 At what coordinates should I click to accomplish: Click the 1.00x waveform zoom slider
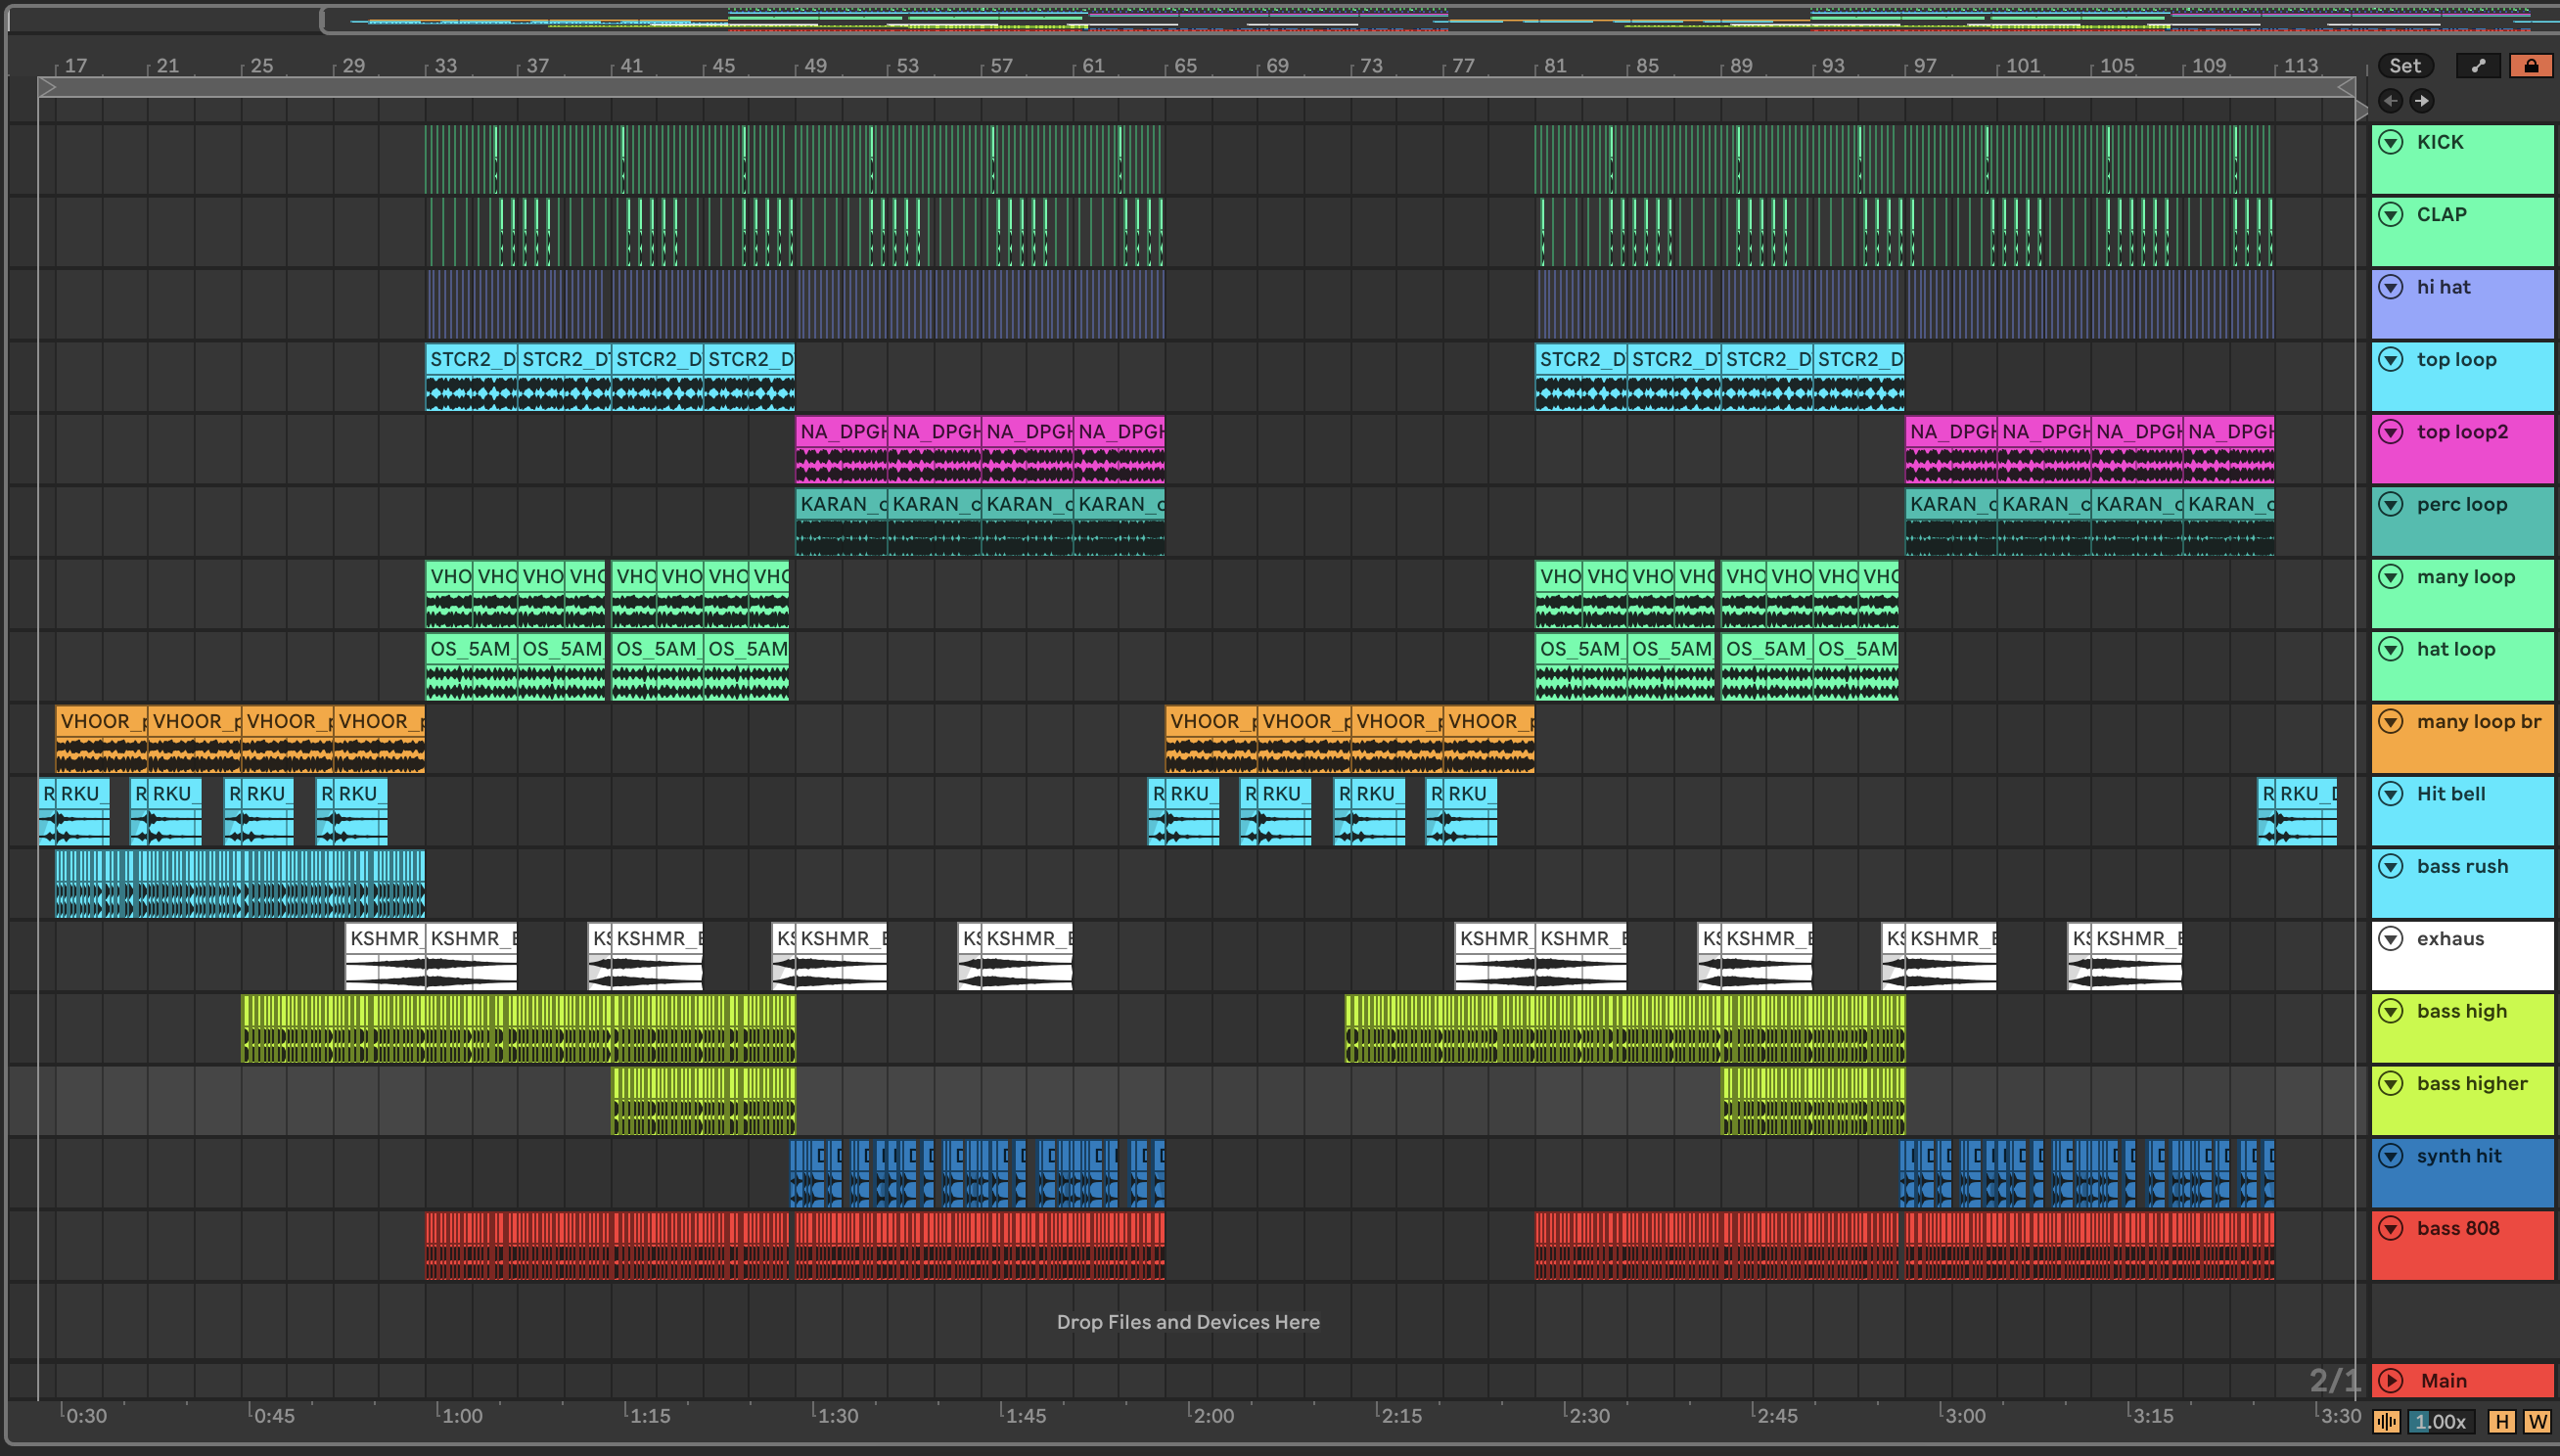pos(2441,1421)
